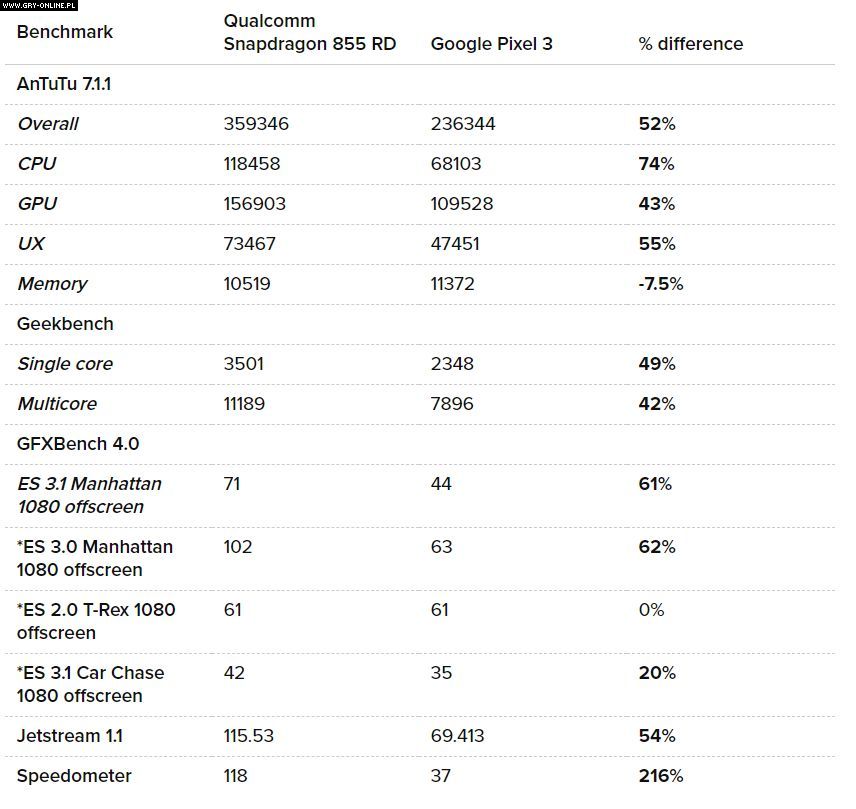Select the ES 3.1 Car Chase row label
Viewport: 856px width, 809px height.
[x=90, y=684]
